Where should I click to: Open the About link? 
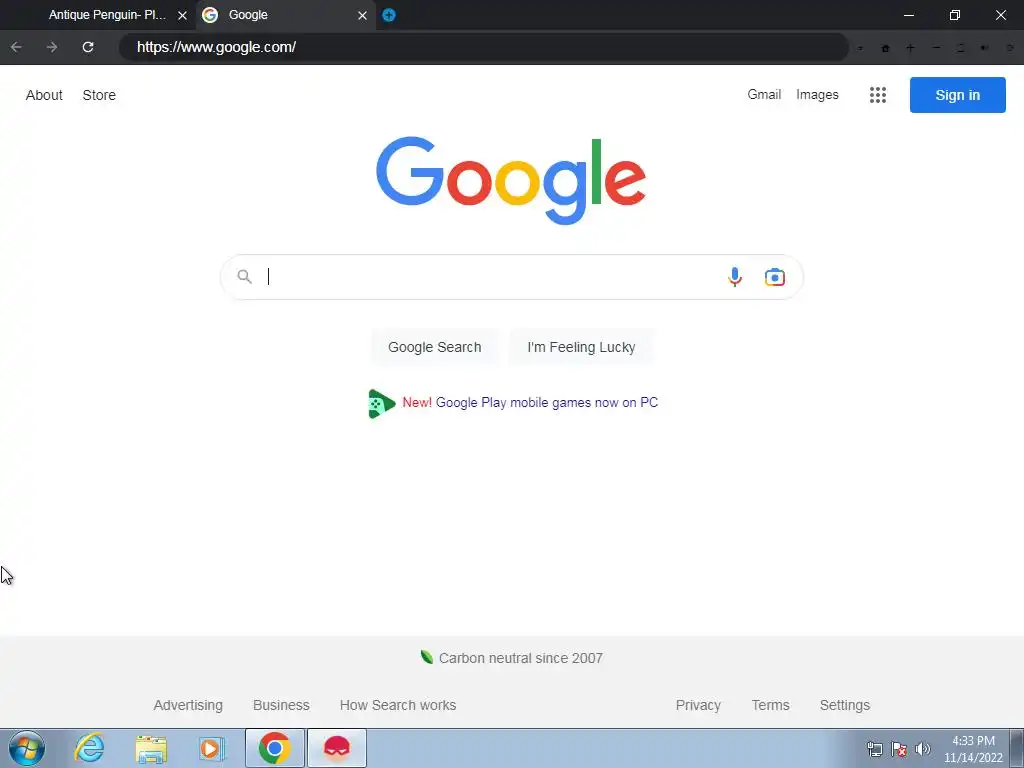44,95
